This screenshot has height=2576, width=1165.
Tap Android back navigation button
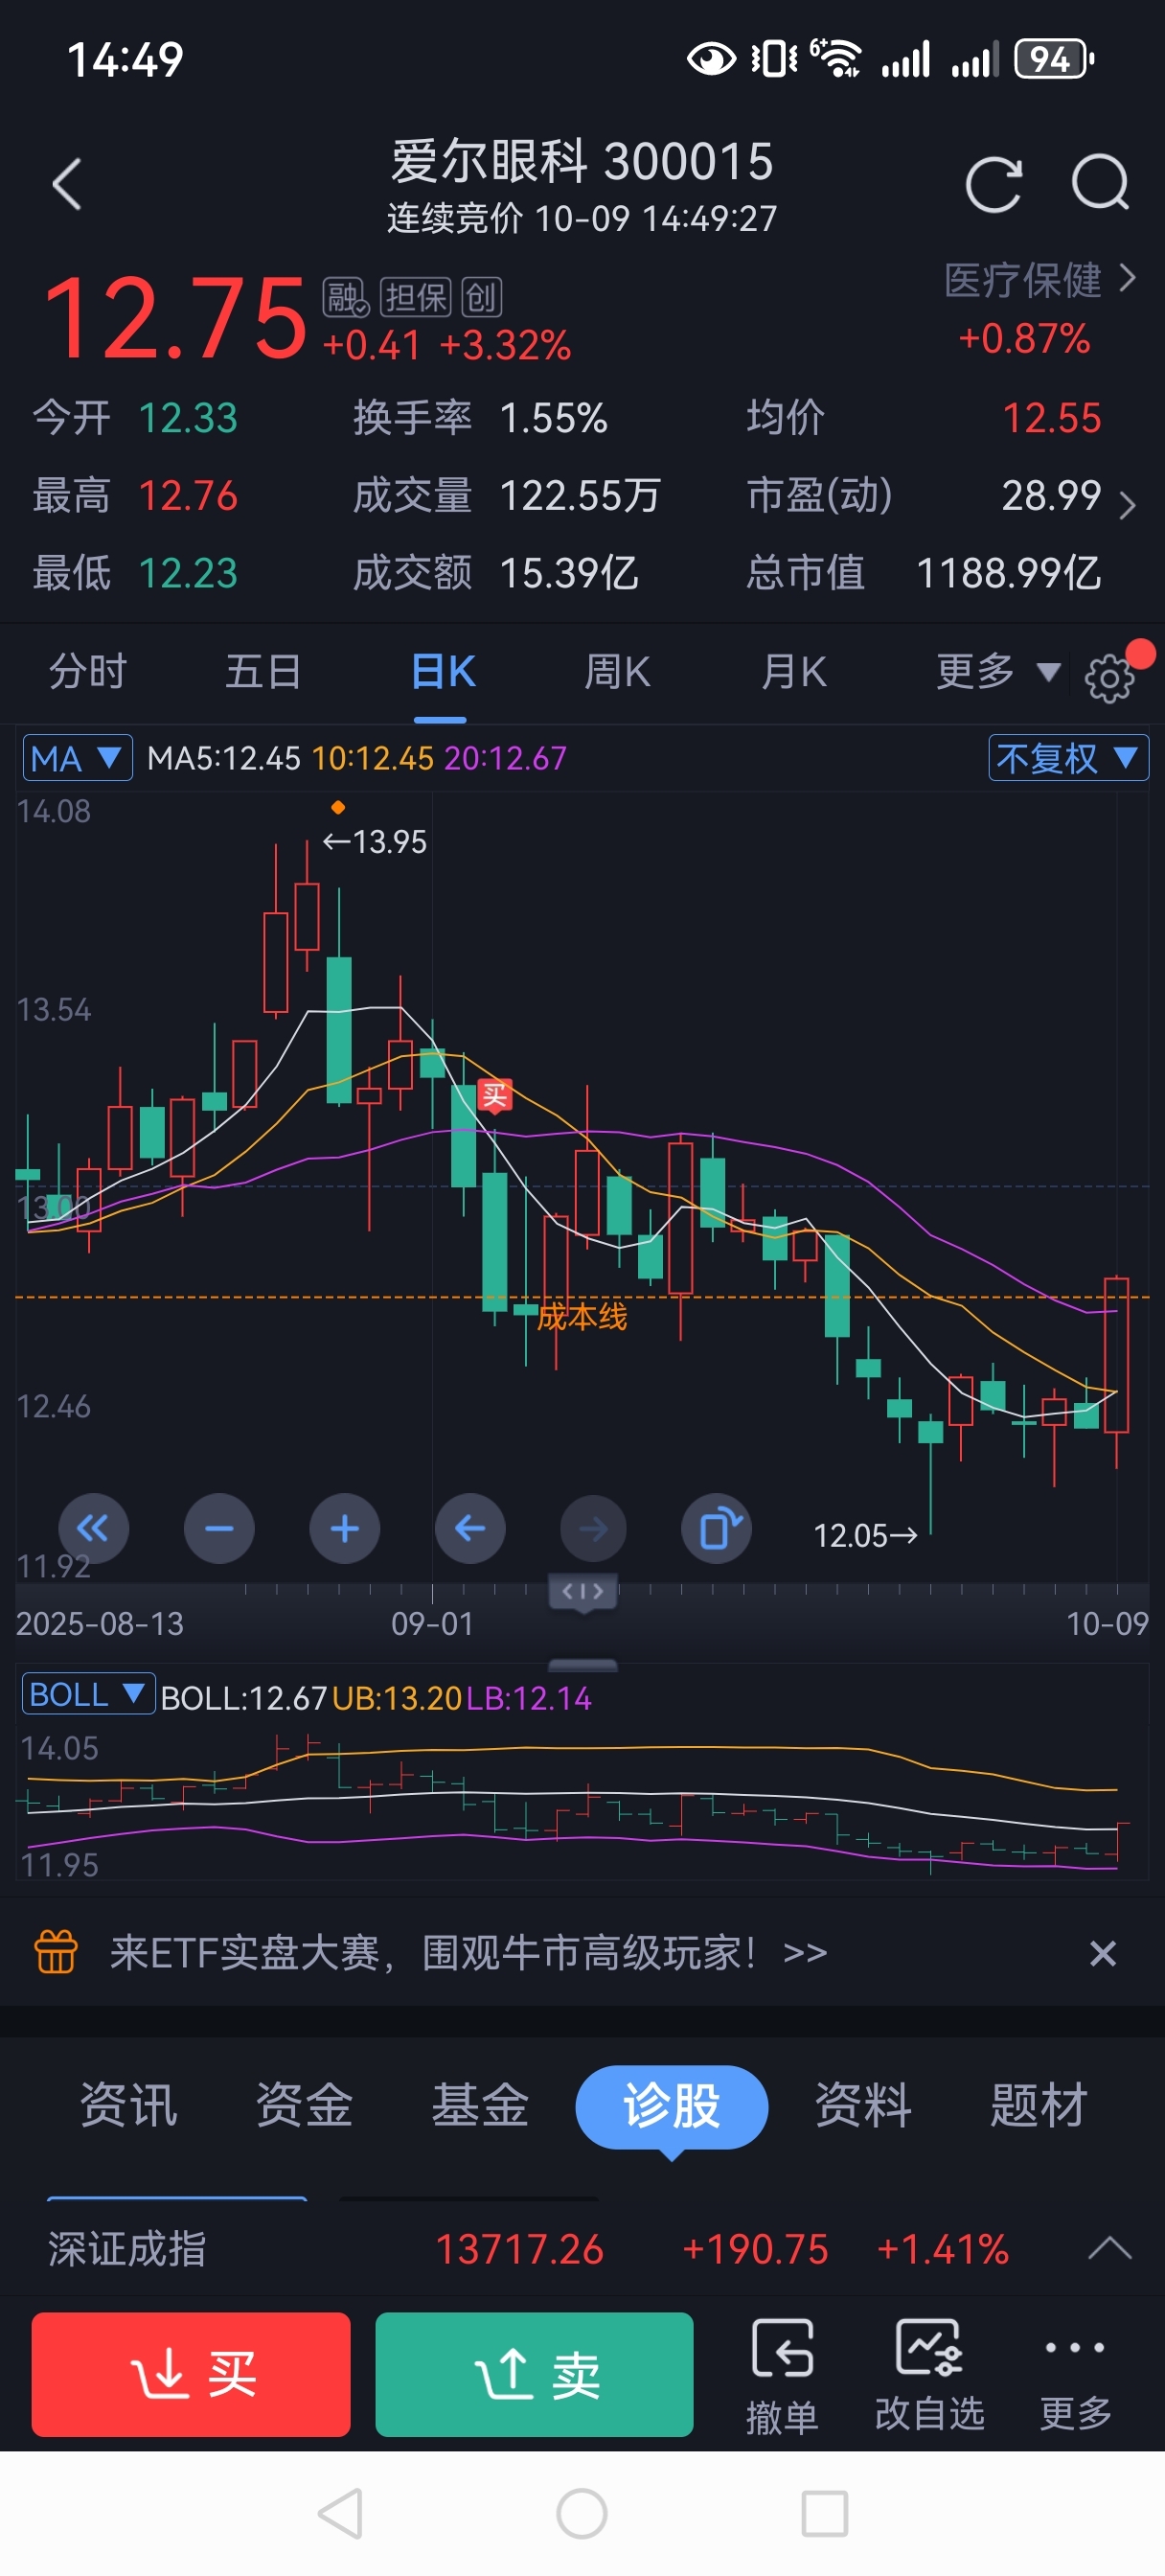tap(341, 2513)
